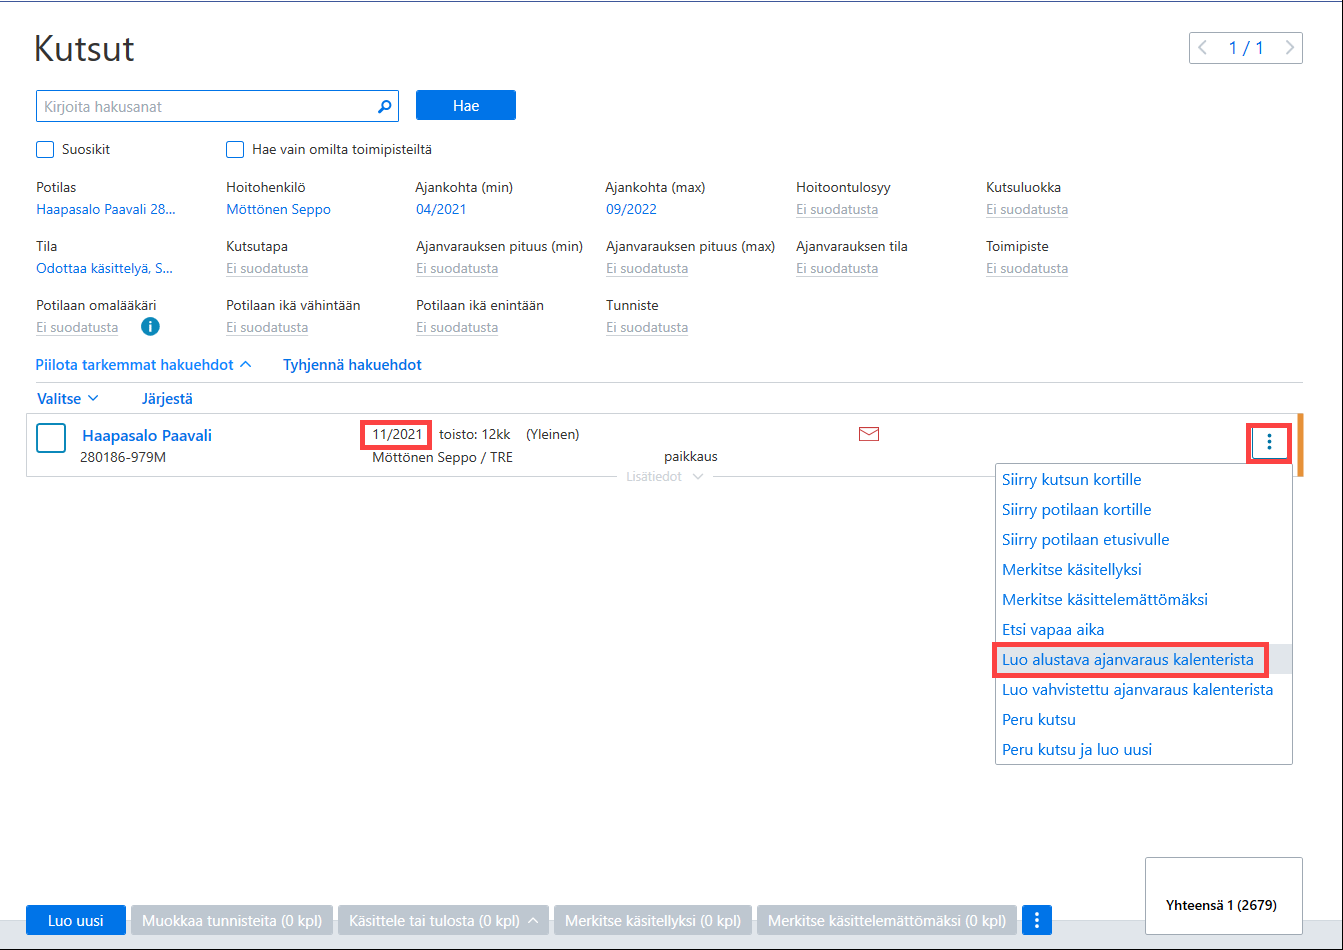Viewport: 1343px width, 950px height.
Task: Choose Luo alustava ajanvaraus kalenterista
Action: (1128, 660)
